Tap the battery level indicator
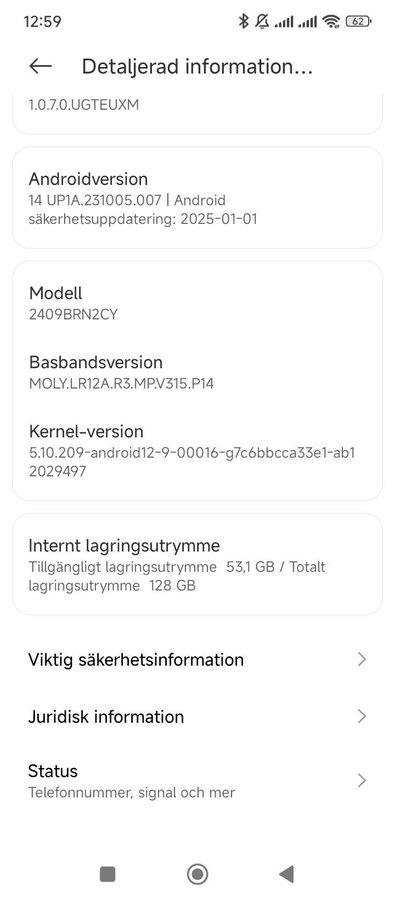This screenshot has height=900, width=395. [358, 22]
